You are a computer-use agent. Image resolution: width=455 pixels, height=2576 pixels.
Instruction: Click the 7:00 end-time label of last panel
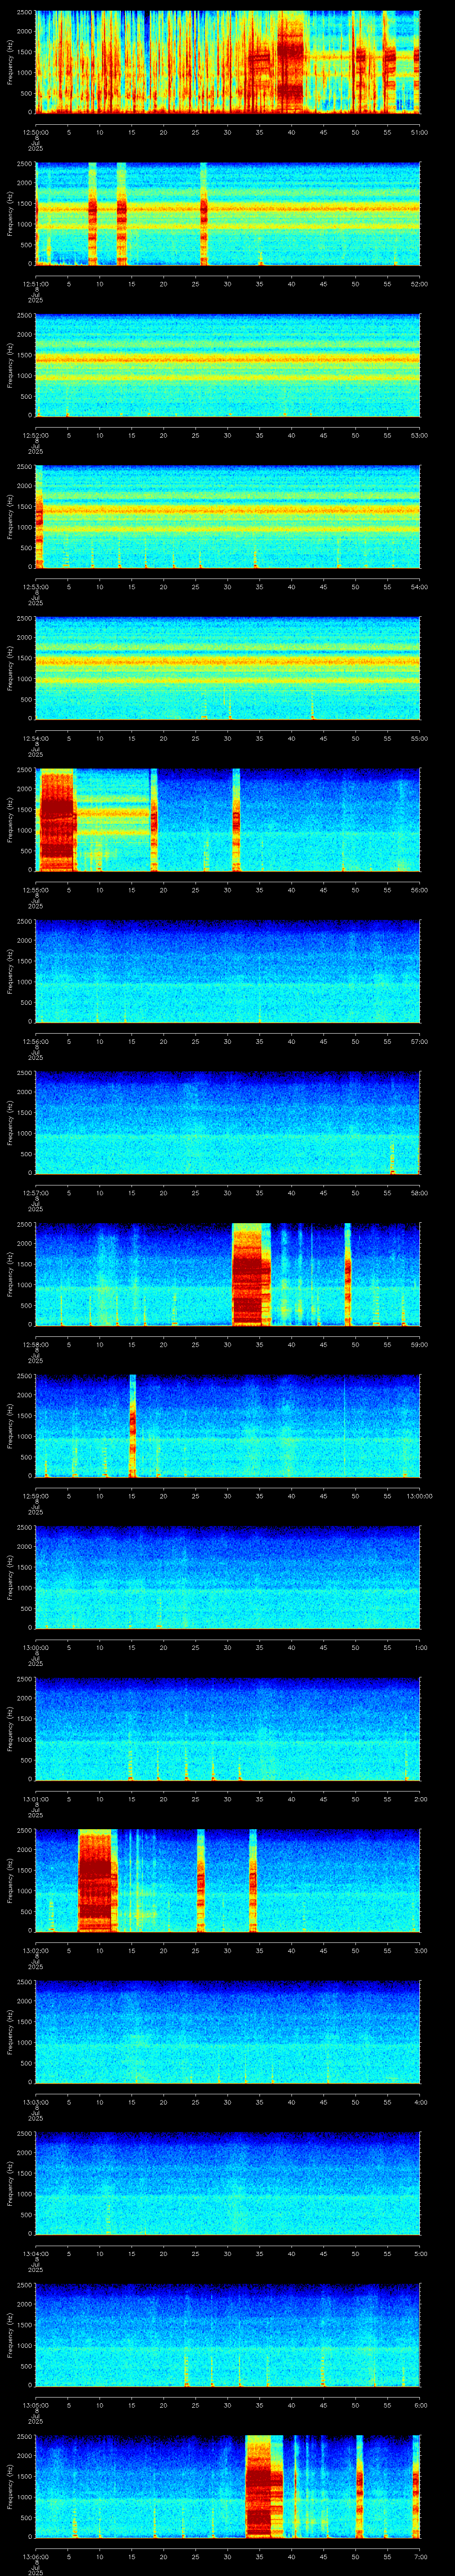coord(420,2556)
